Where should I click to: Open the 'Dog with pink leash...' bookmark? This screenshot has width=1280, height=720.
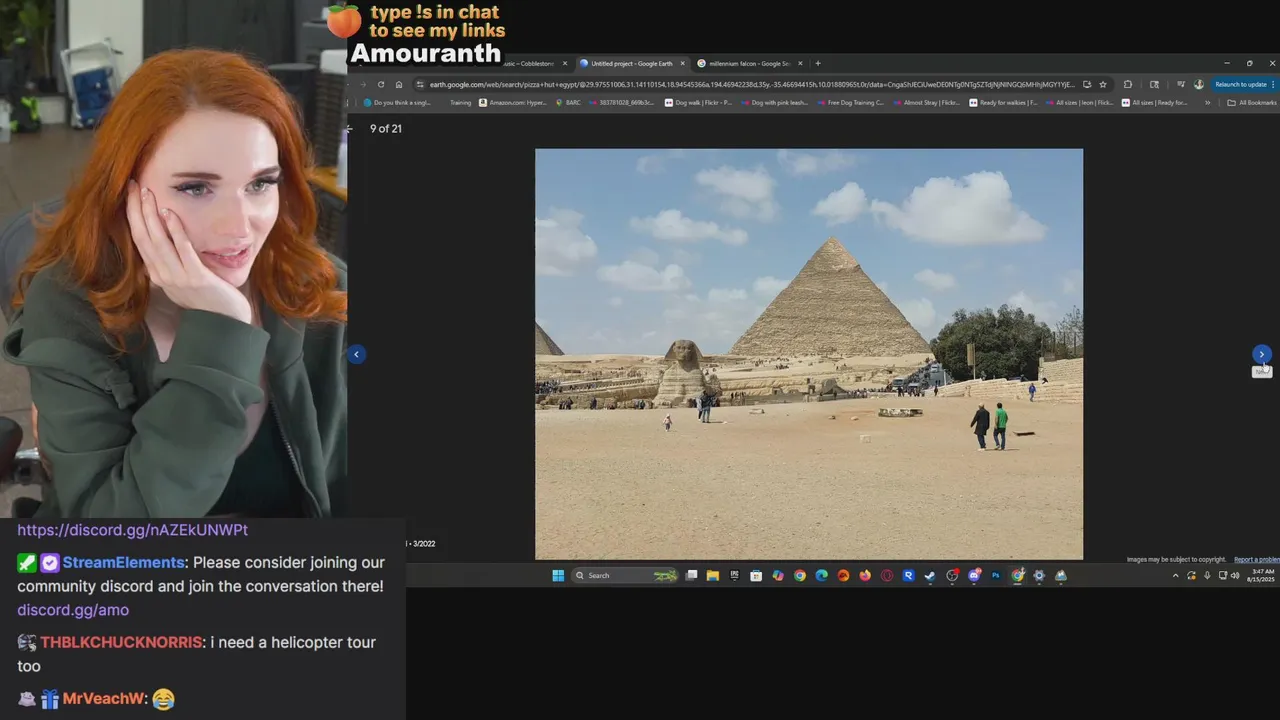[x=773, y=102]
